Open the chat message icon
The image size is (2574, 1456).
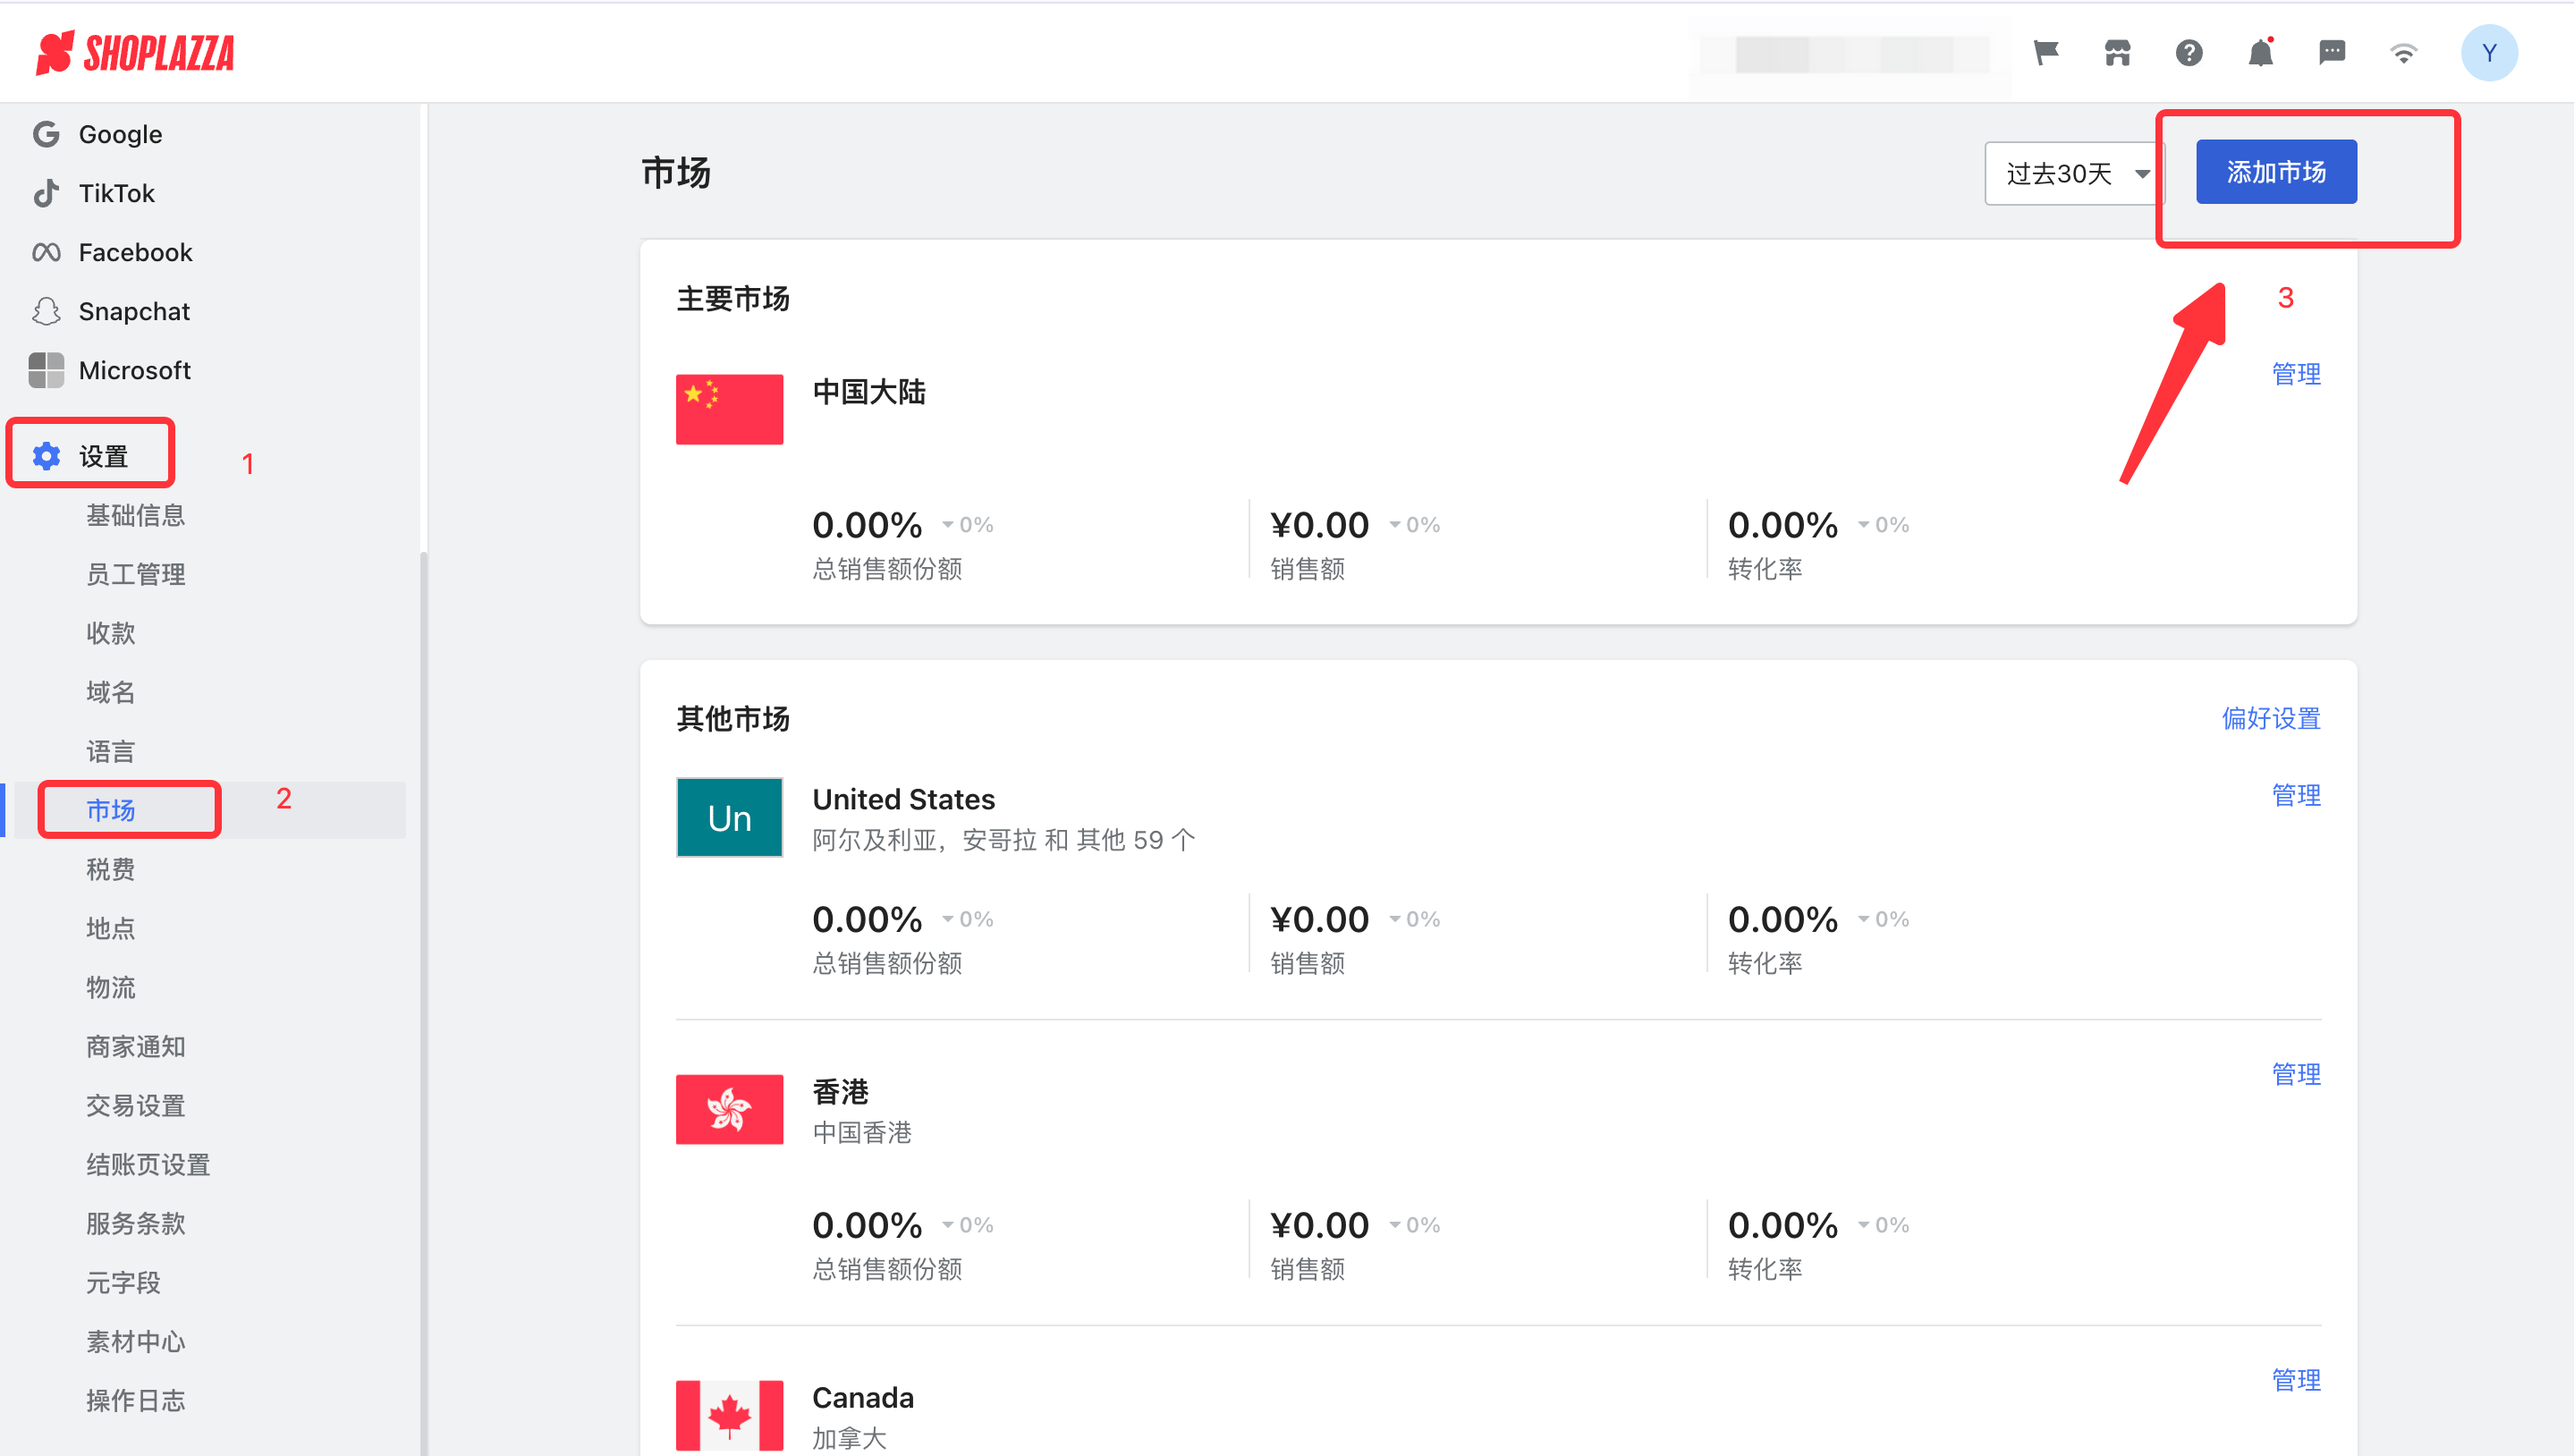point(2331,52)
